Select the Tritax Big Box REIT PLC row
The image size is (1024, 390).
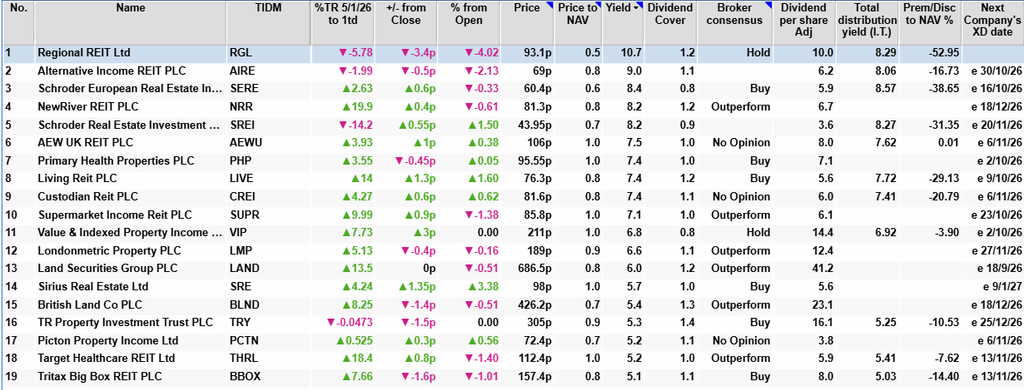coord(512,376)
